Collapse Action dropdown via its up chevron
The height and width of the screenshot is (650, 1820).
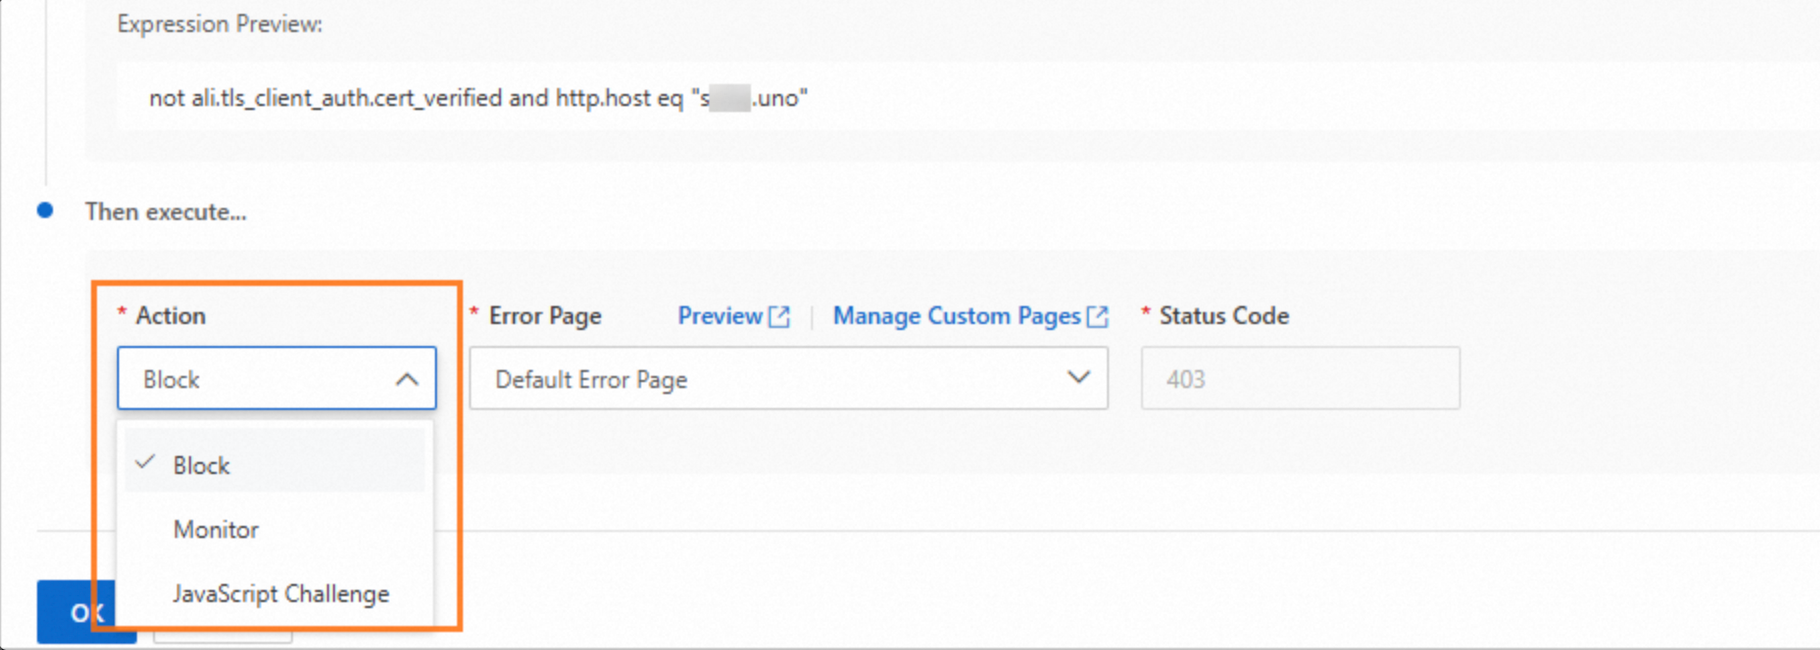(407, 380)
